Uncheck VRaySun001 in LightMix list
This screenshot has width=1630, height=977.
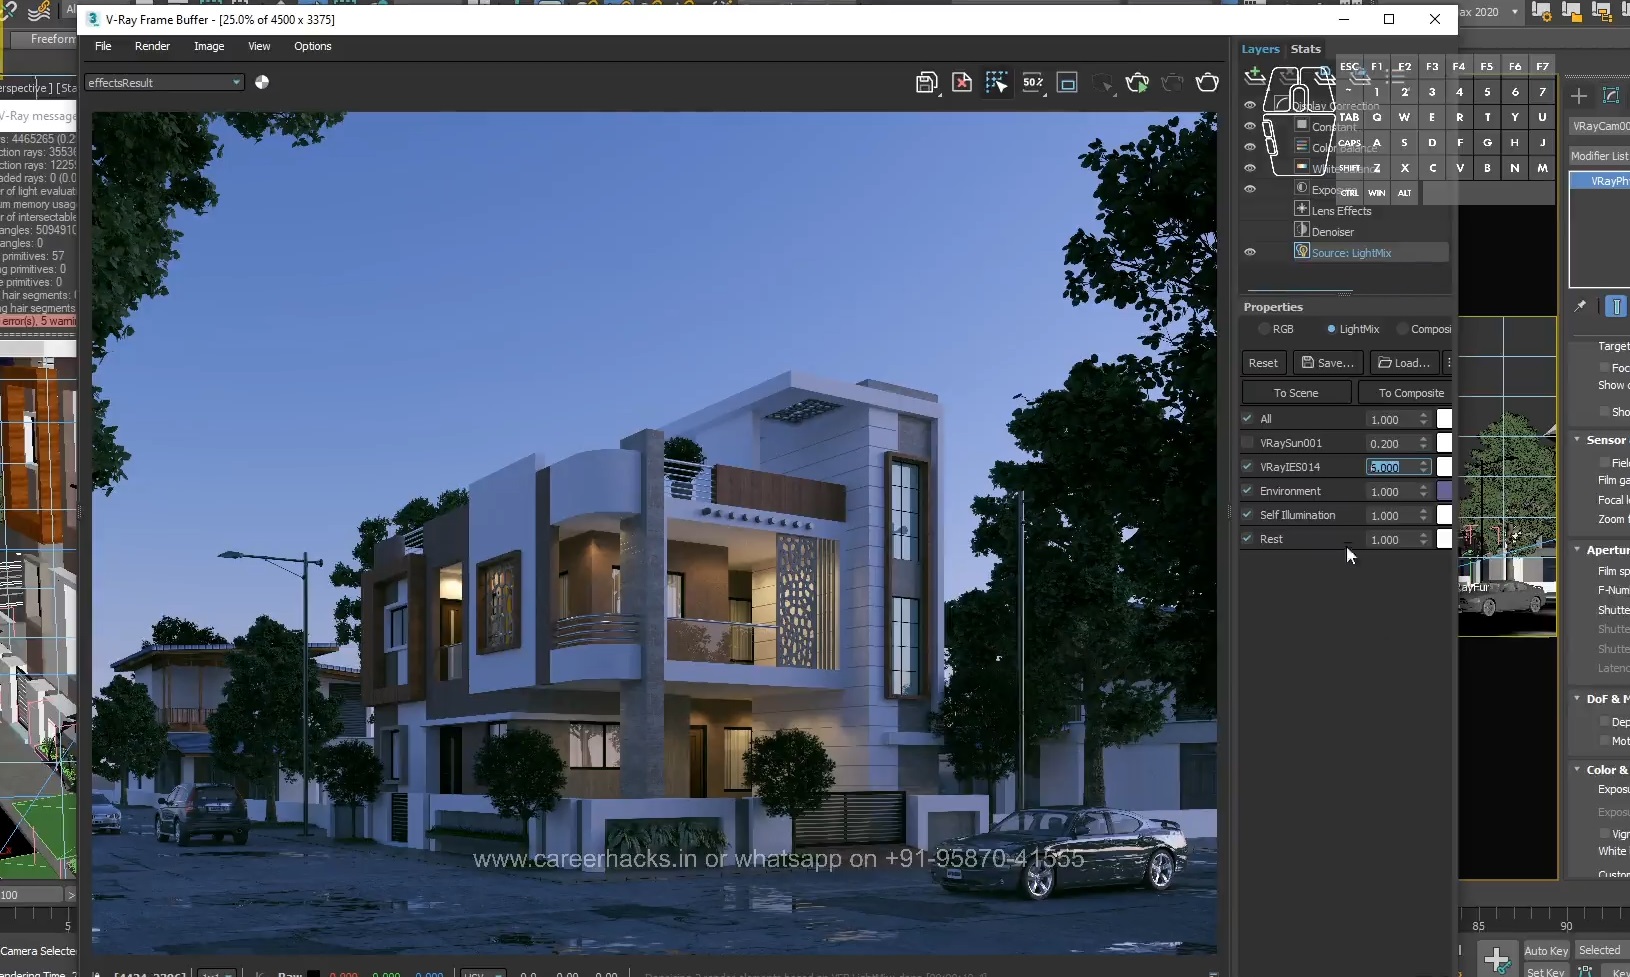1248,443
